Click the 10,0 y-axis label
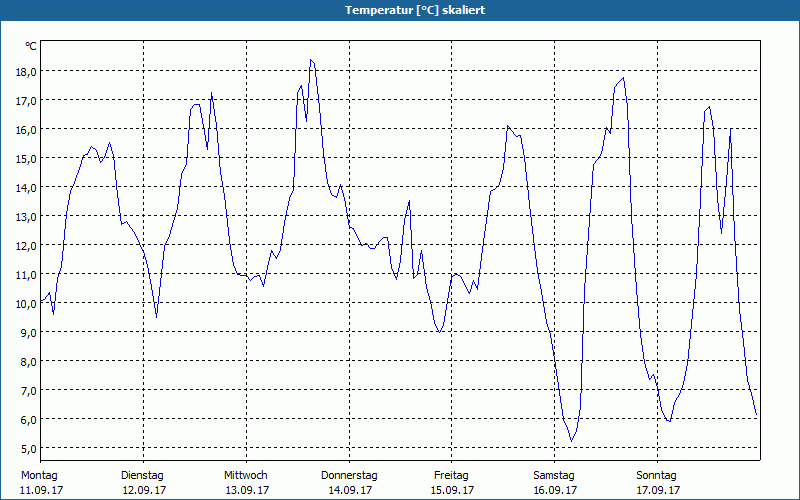800x500 pixels. 26,305
